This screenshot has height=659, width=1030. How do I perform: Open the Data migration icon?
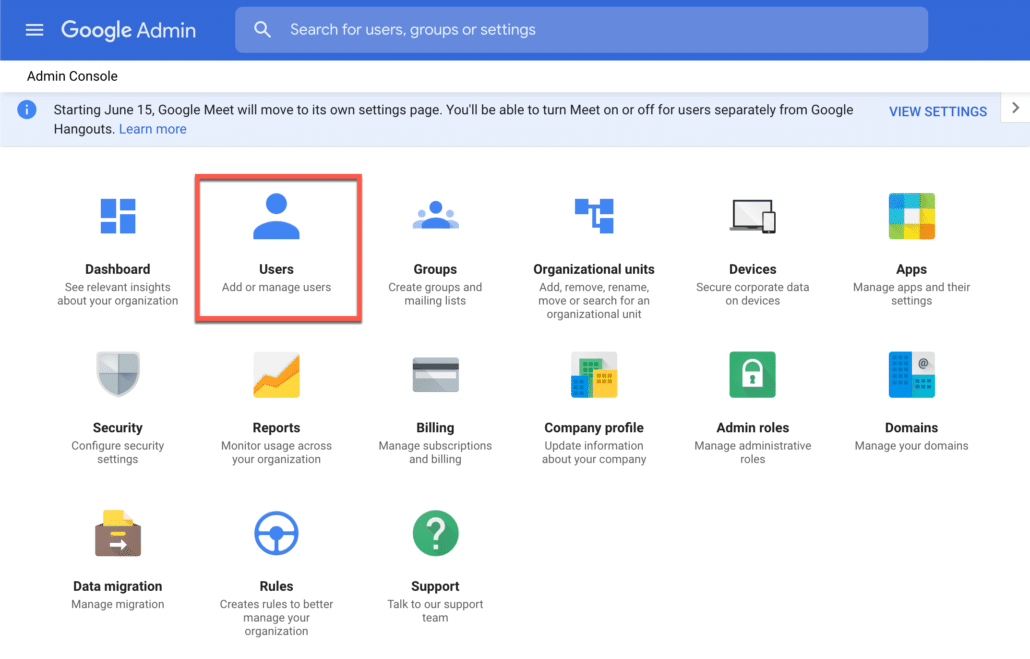coord(118,533)
